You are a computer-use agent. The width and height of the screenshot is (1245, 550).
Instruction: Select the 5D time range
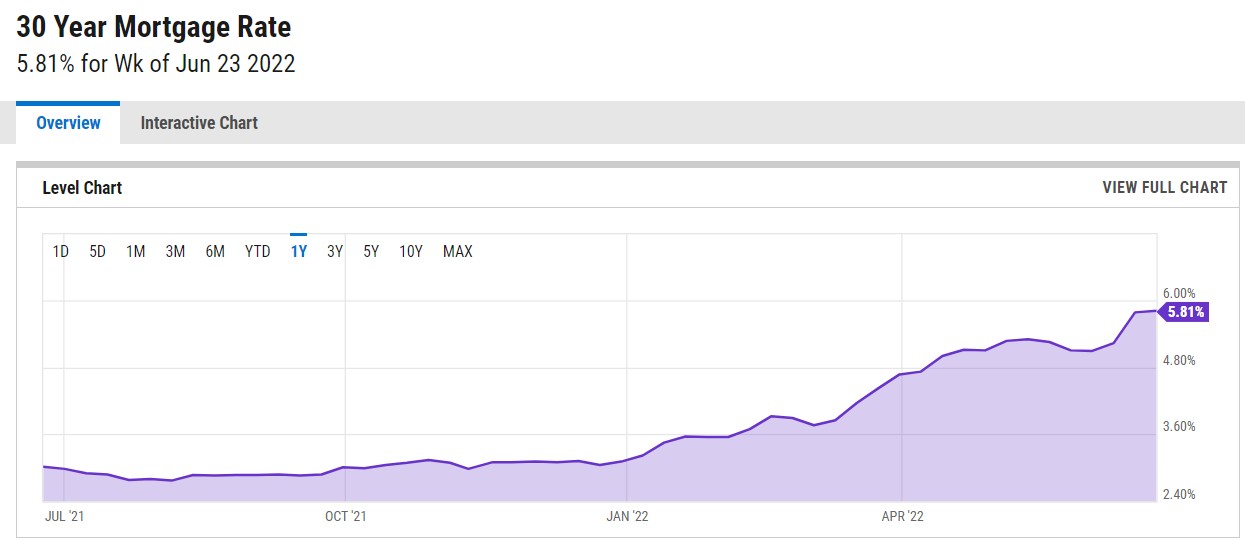coord(97,251)
